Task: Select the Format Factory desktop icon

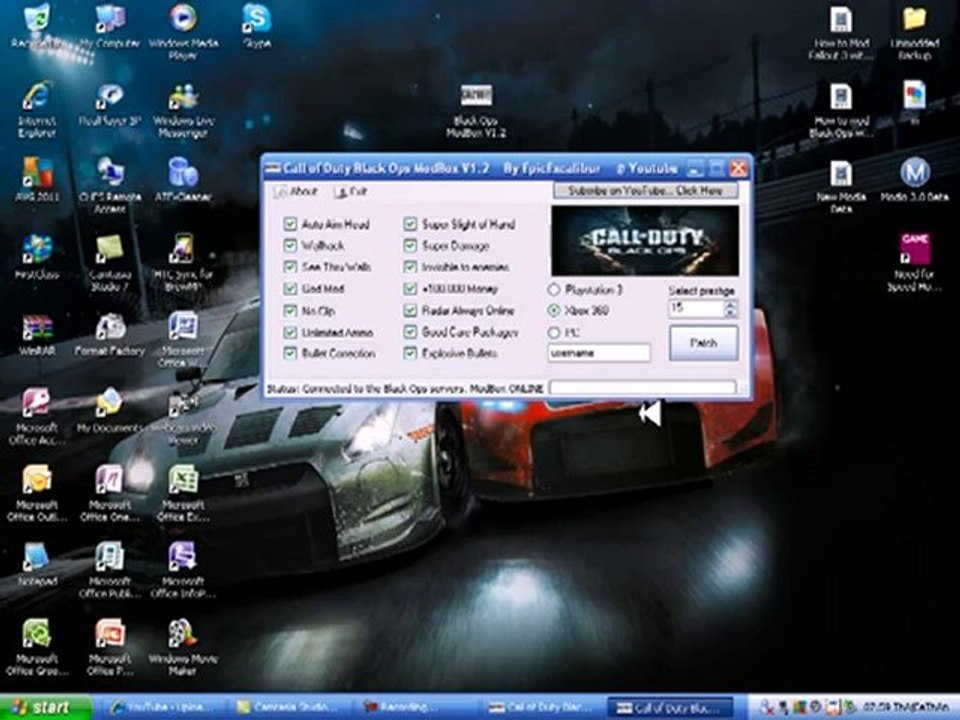Action: click(110, 334)
